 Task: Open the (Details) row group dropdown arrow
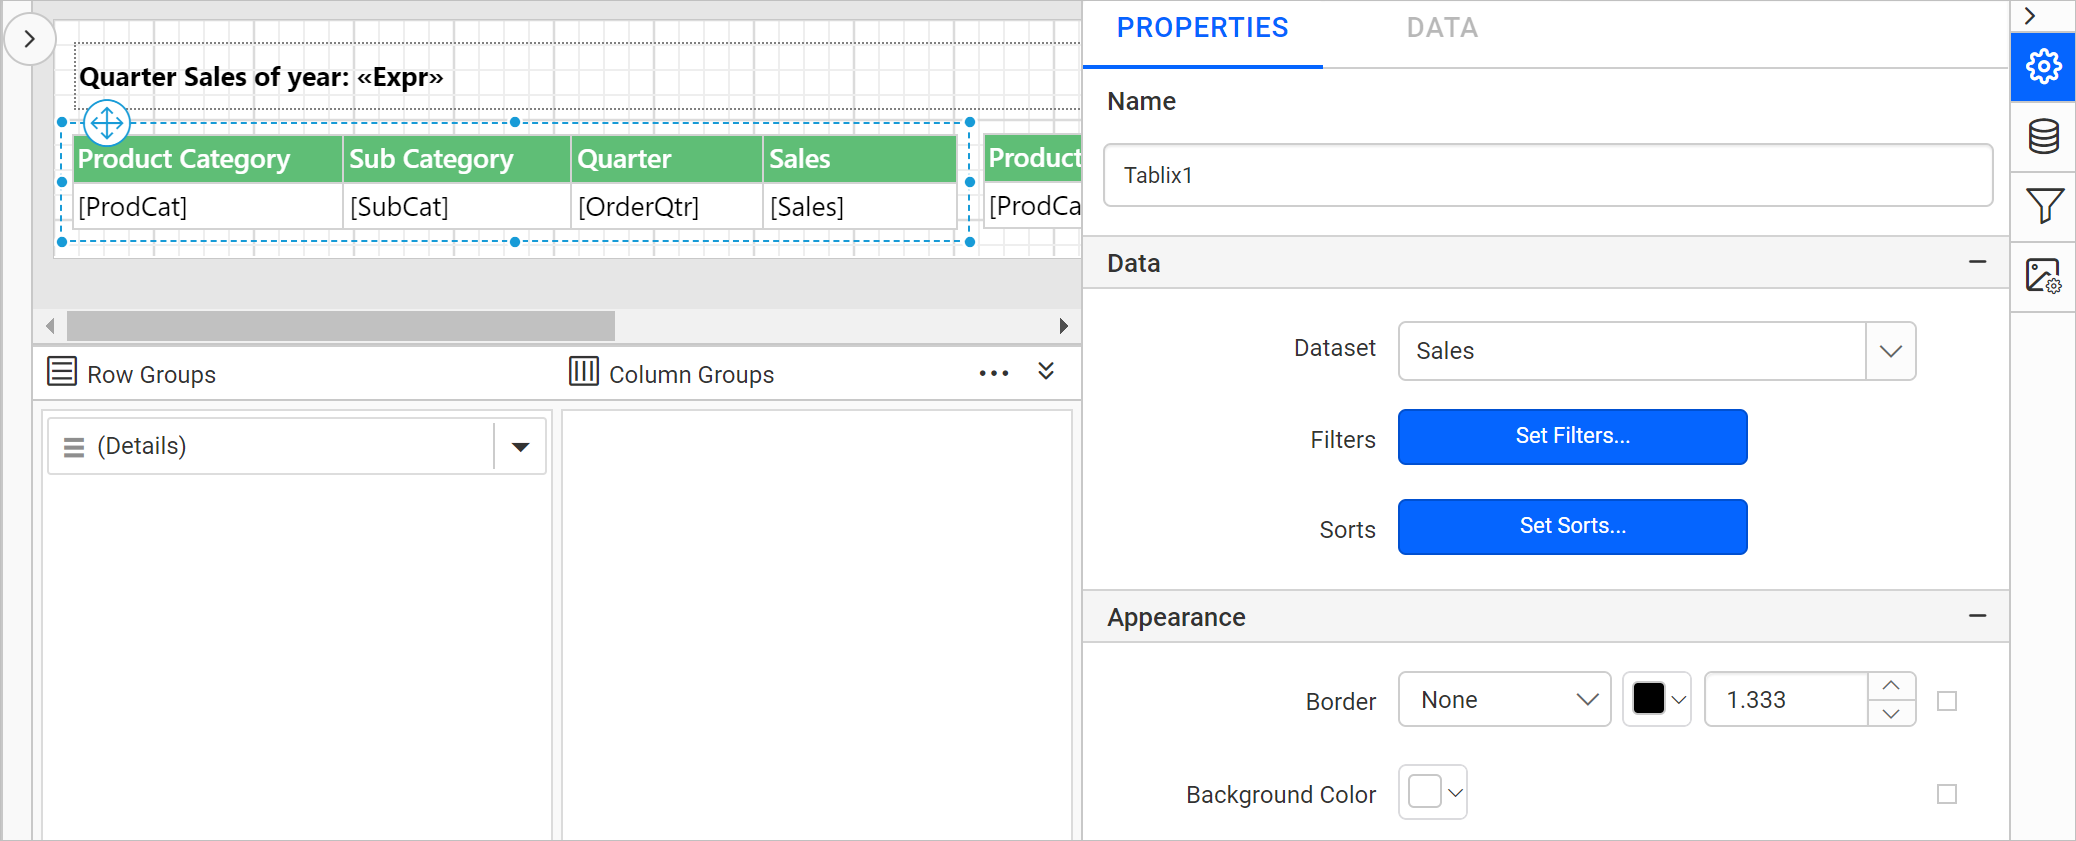tap(520, 447)
